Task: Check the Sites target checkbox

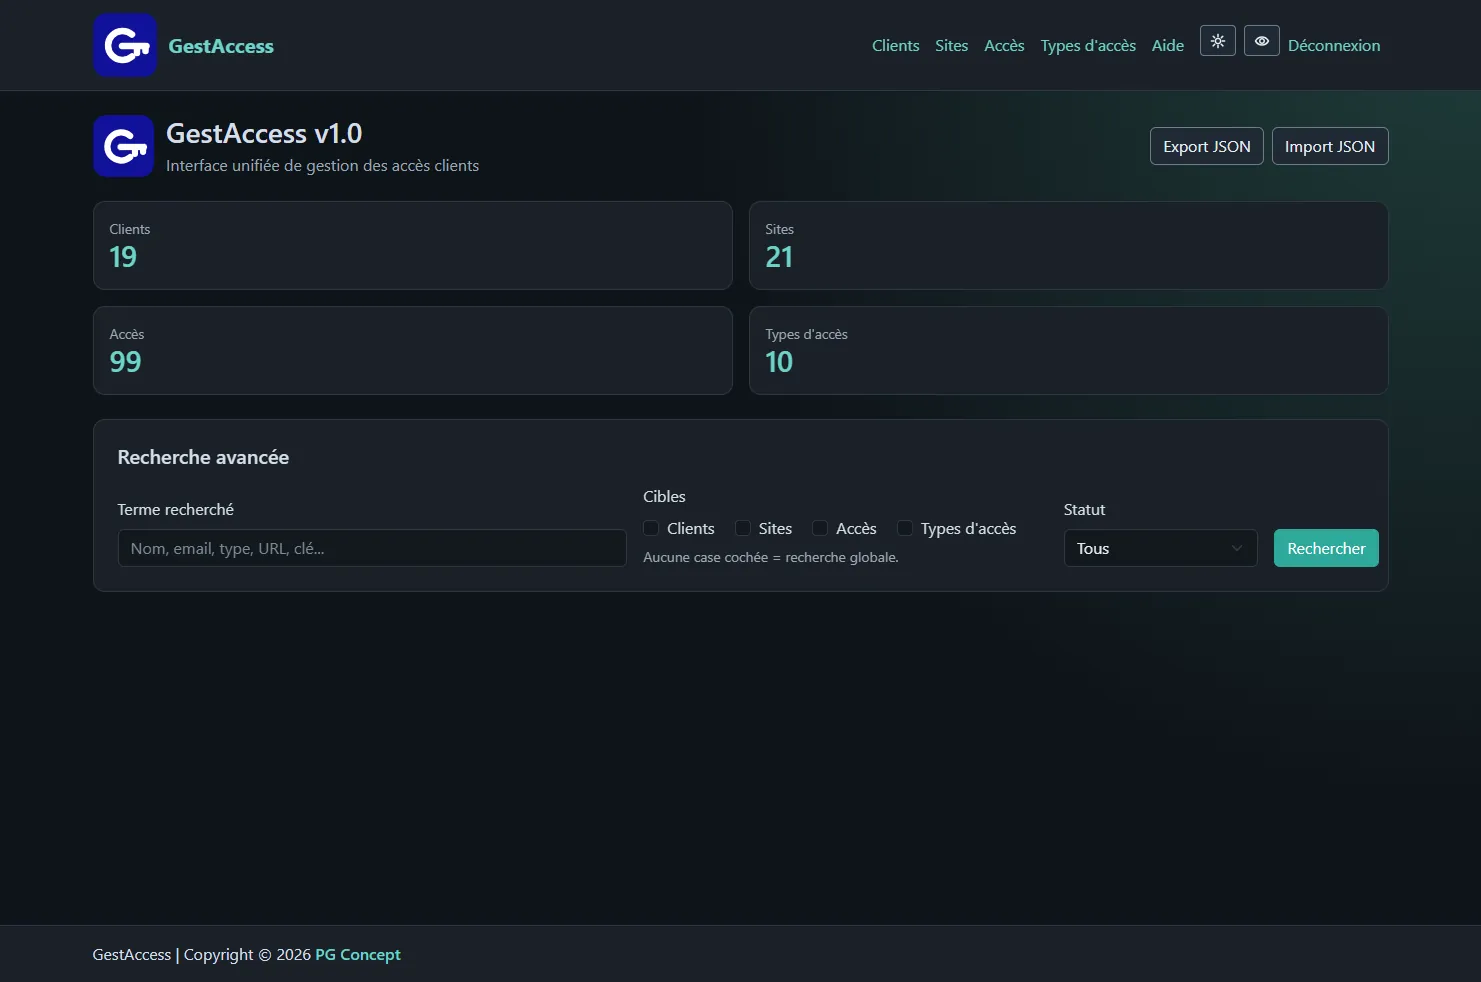Action: tap(743, 528)
